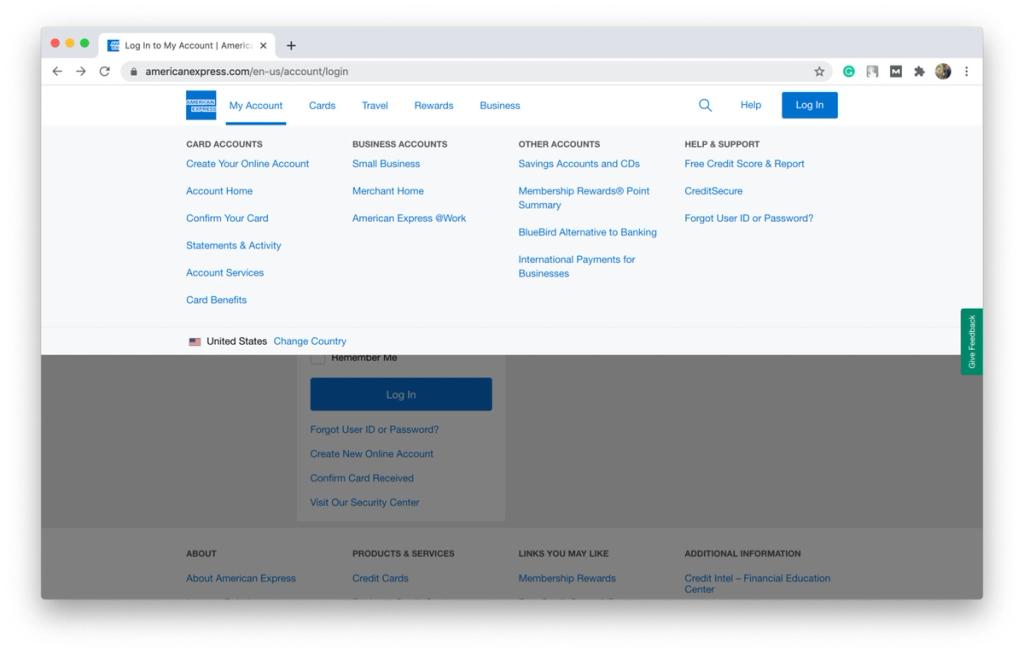Click the United States flag icon
Screen dimensions: 1024x654
tap(195, 342)
